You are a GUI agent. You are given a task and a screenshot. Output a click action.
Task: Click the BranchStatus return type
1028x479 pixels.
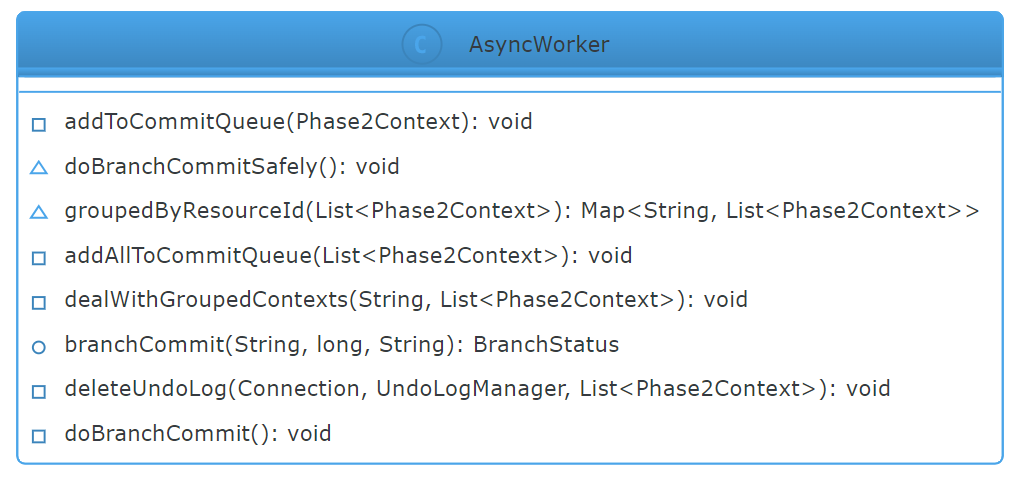tap(546, 345)
